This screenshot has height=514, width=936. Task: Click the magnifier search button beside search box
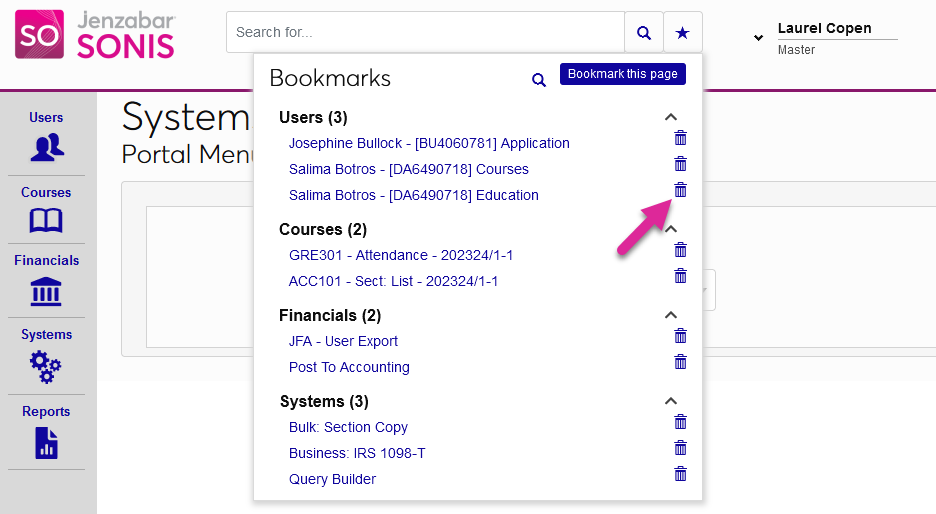[x=643, y=33]
